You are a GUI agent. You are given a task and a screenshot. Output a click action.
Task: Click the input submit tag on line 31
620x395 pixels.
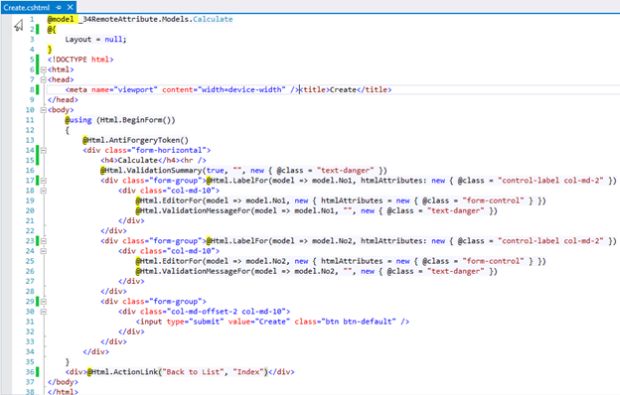[272, 321]
